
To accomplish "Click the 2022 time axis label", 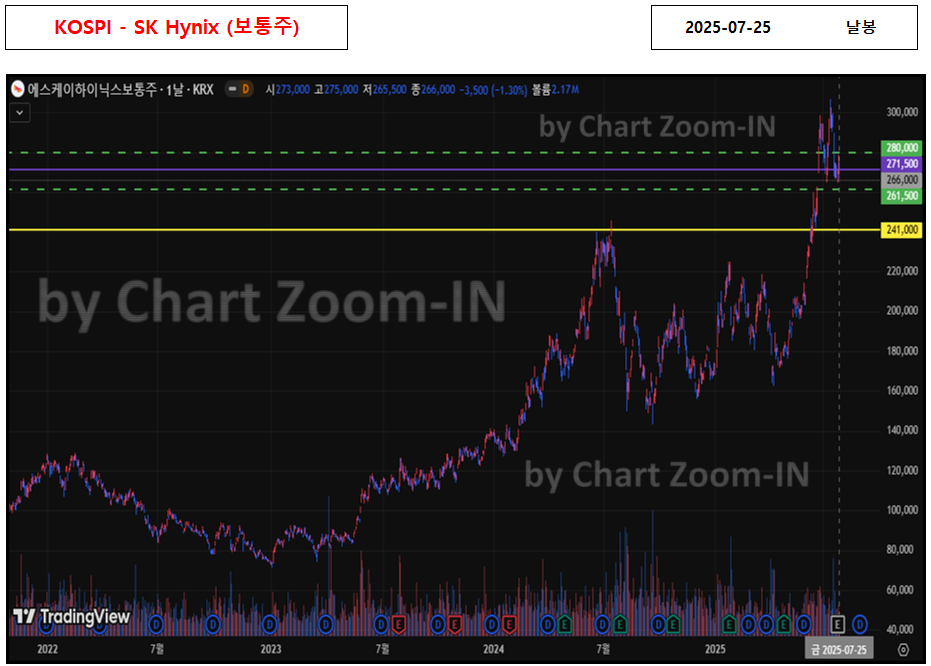I will (48, 649).
